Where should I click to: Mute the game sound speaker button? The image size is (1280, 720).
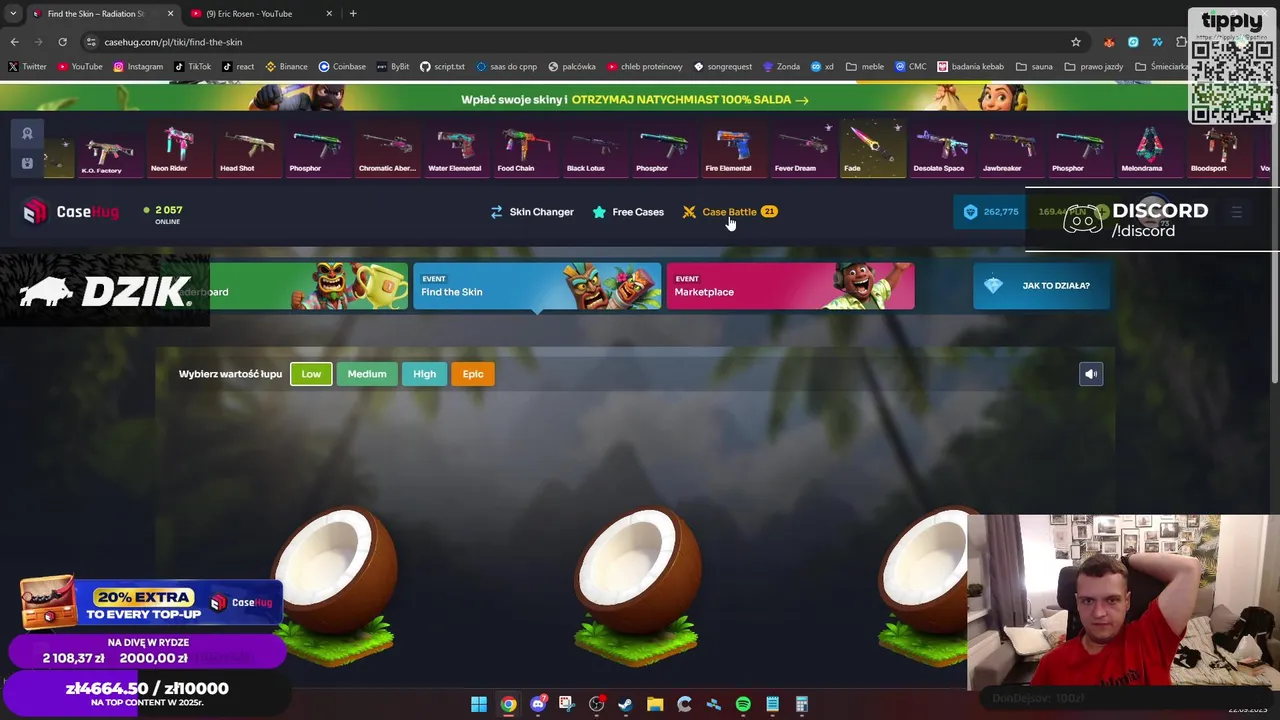point(1091,374)
